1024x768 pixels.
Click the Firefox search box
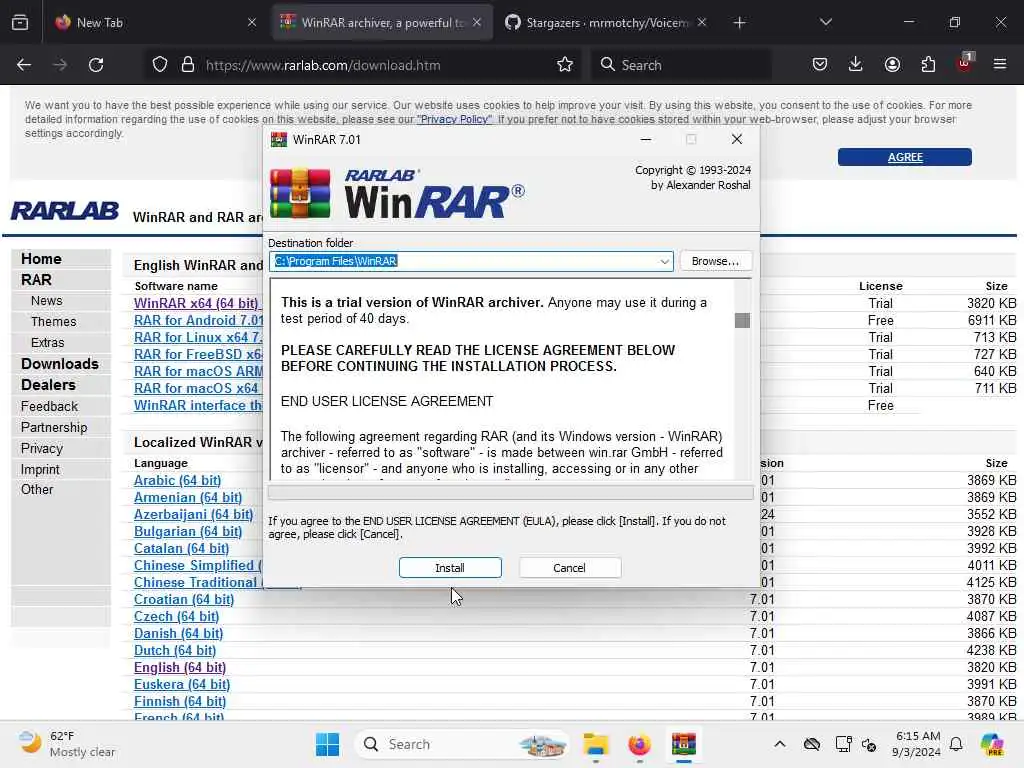[x=680, y=65]
